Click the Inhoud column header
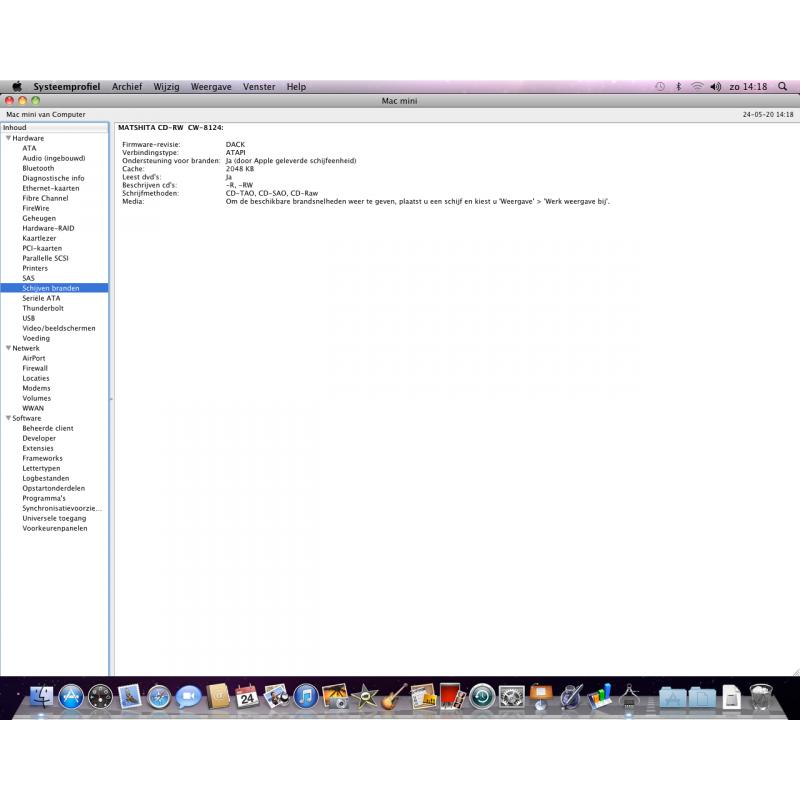Image resolution: width=800 pixels, height=800 pixels. tap(54, 128)
